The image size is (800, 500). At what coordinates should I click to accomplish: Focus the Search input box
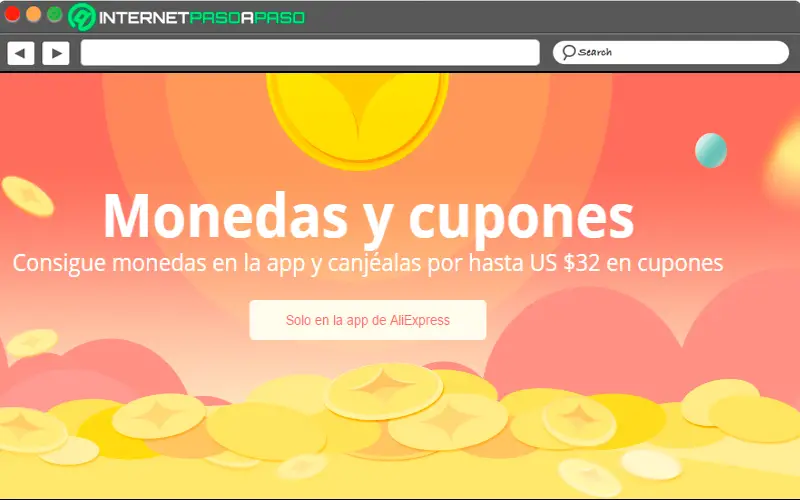coord(671,53)
